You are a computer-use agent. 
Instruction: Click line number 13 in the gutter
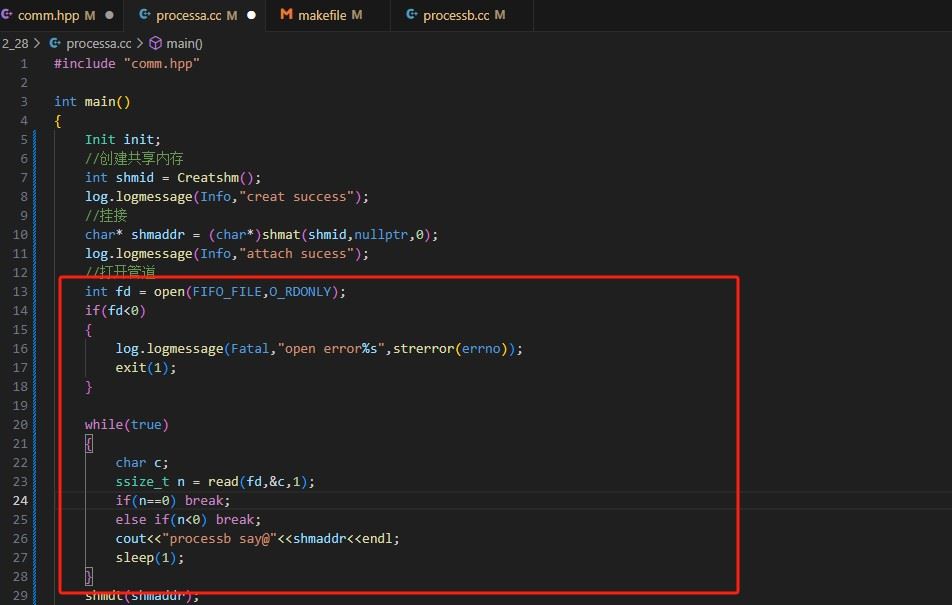[20, 292]
